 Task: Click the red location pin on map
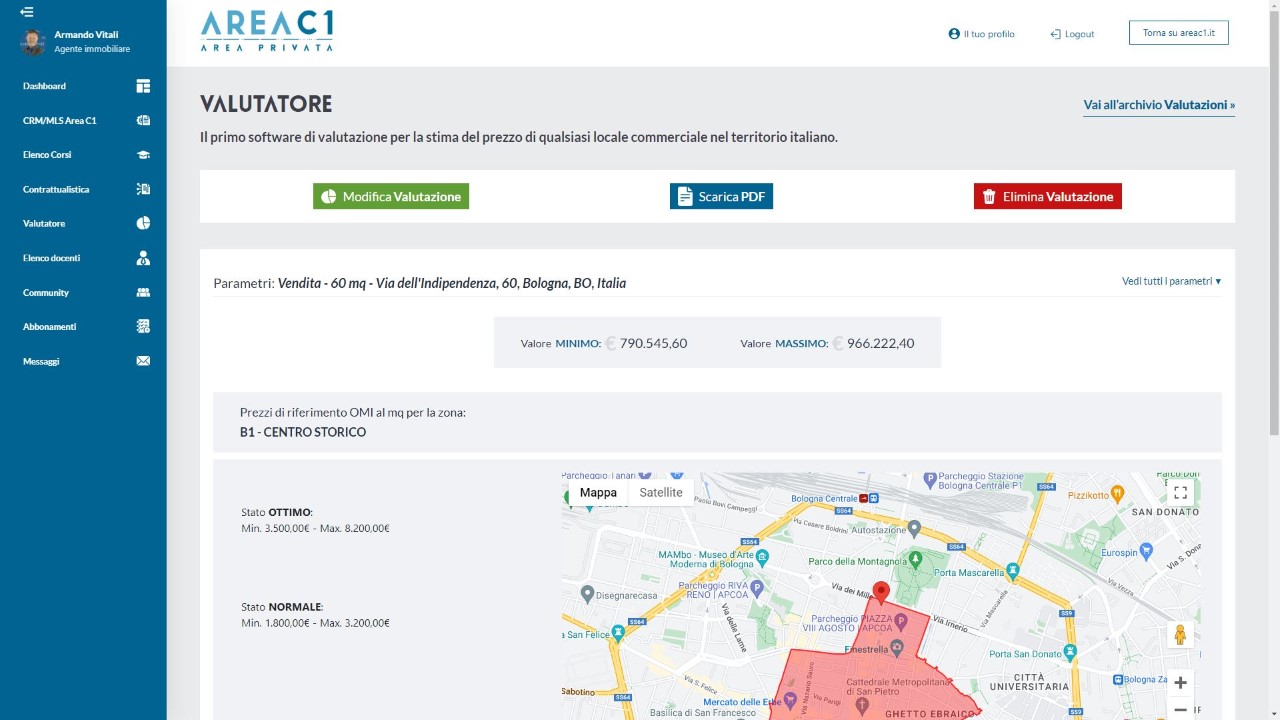[881, 592]
